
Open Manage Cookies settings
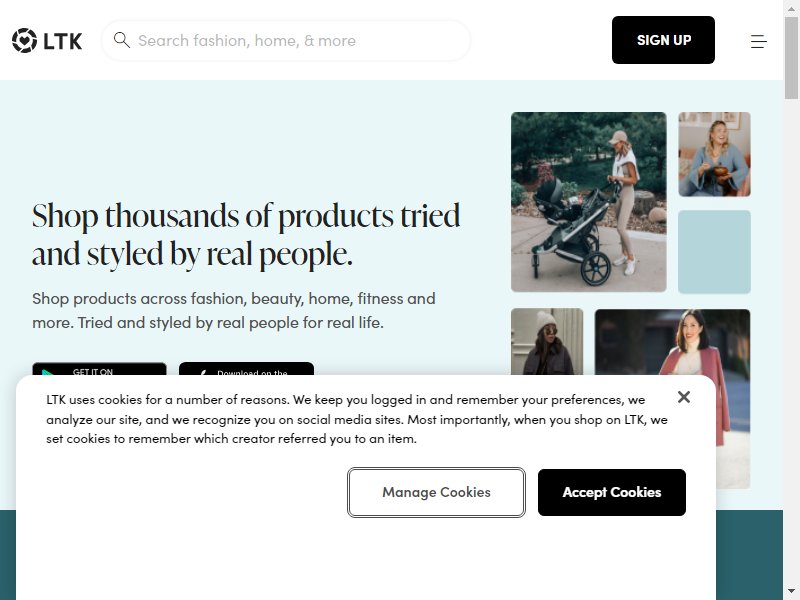436,492
